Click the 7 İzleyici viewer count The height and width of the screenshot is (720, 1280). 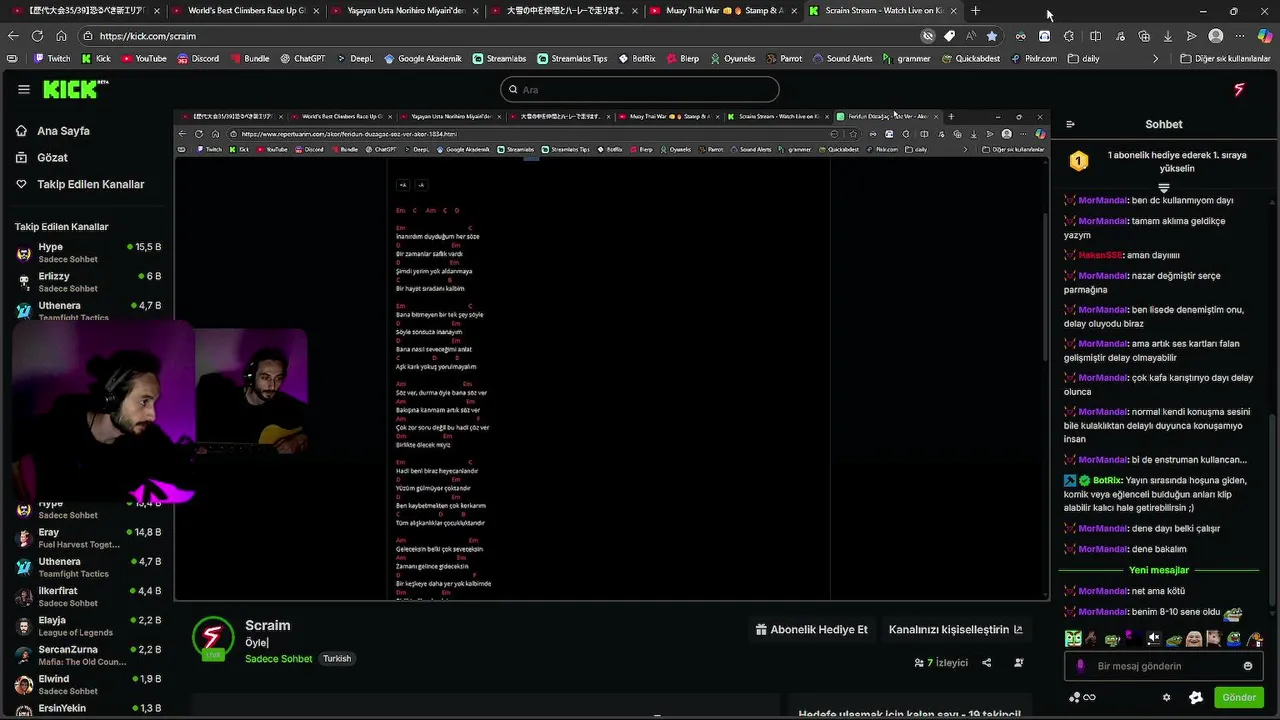click(941, 662)
